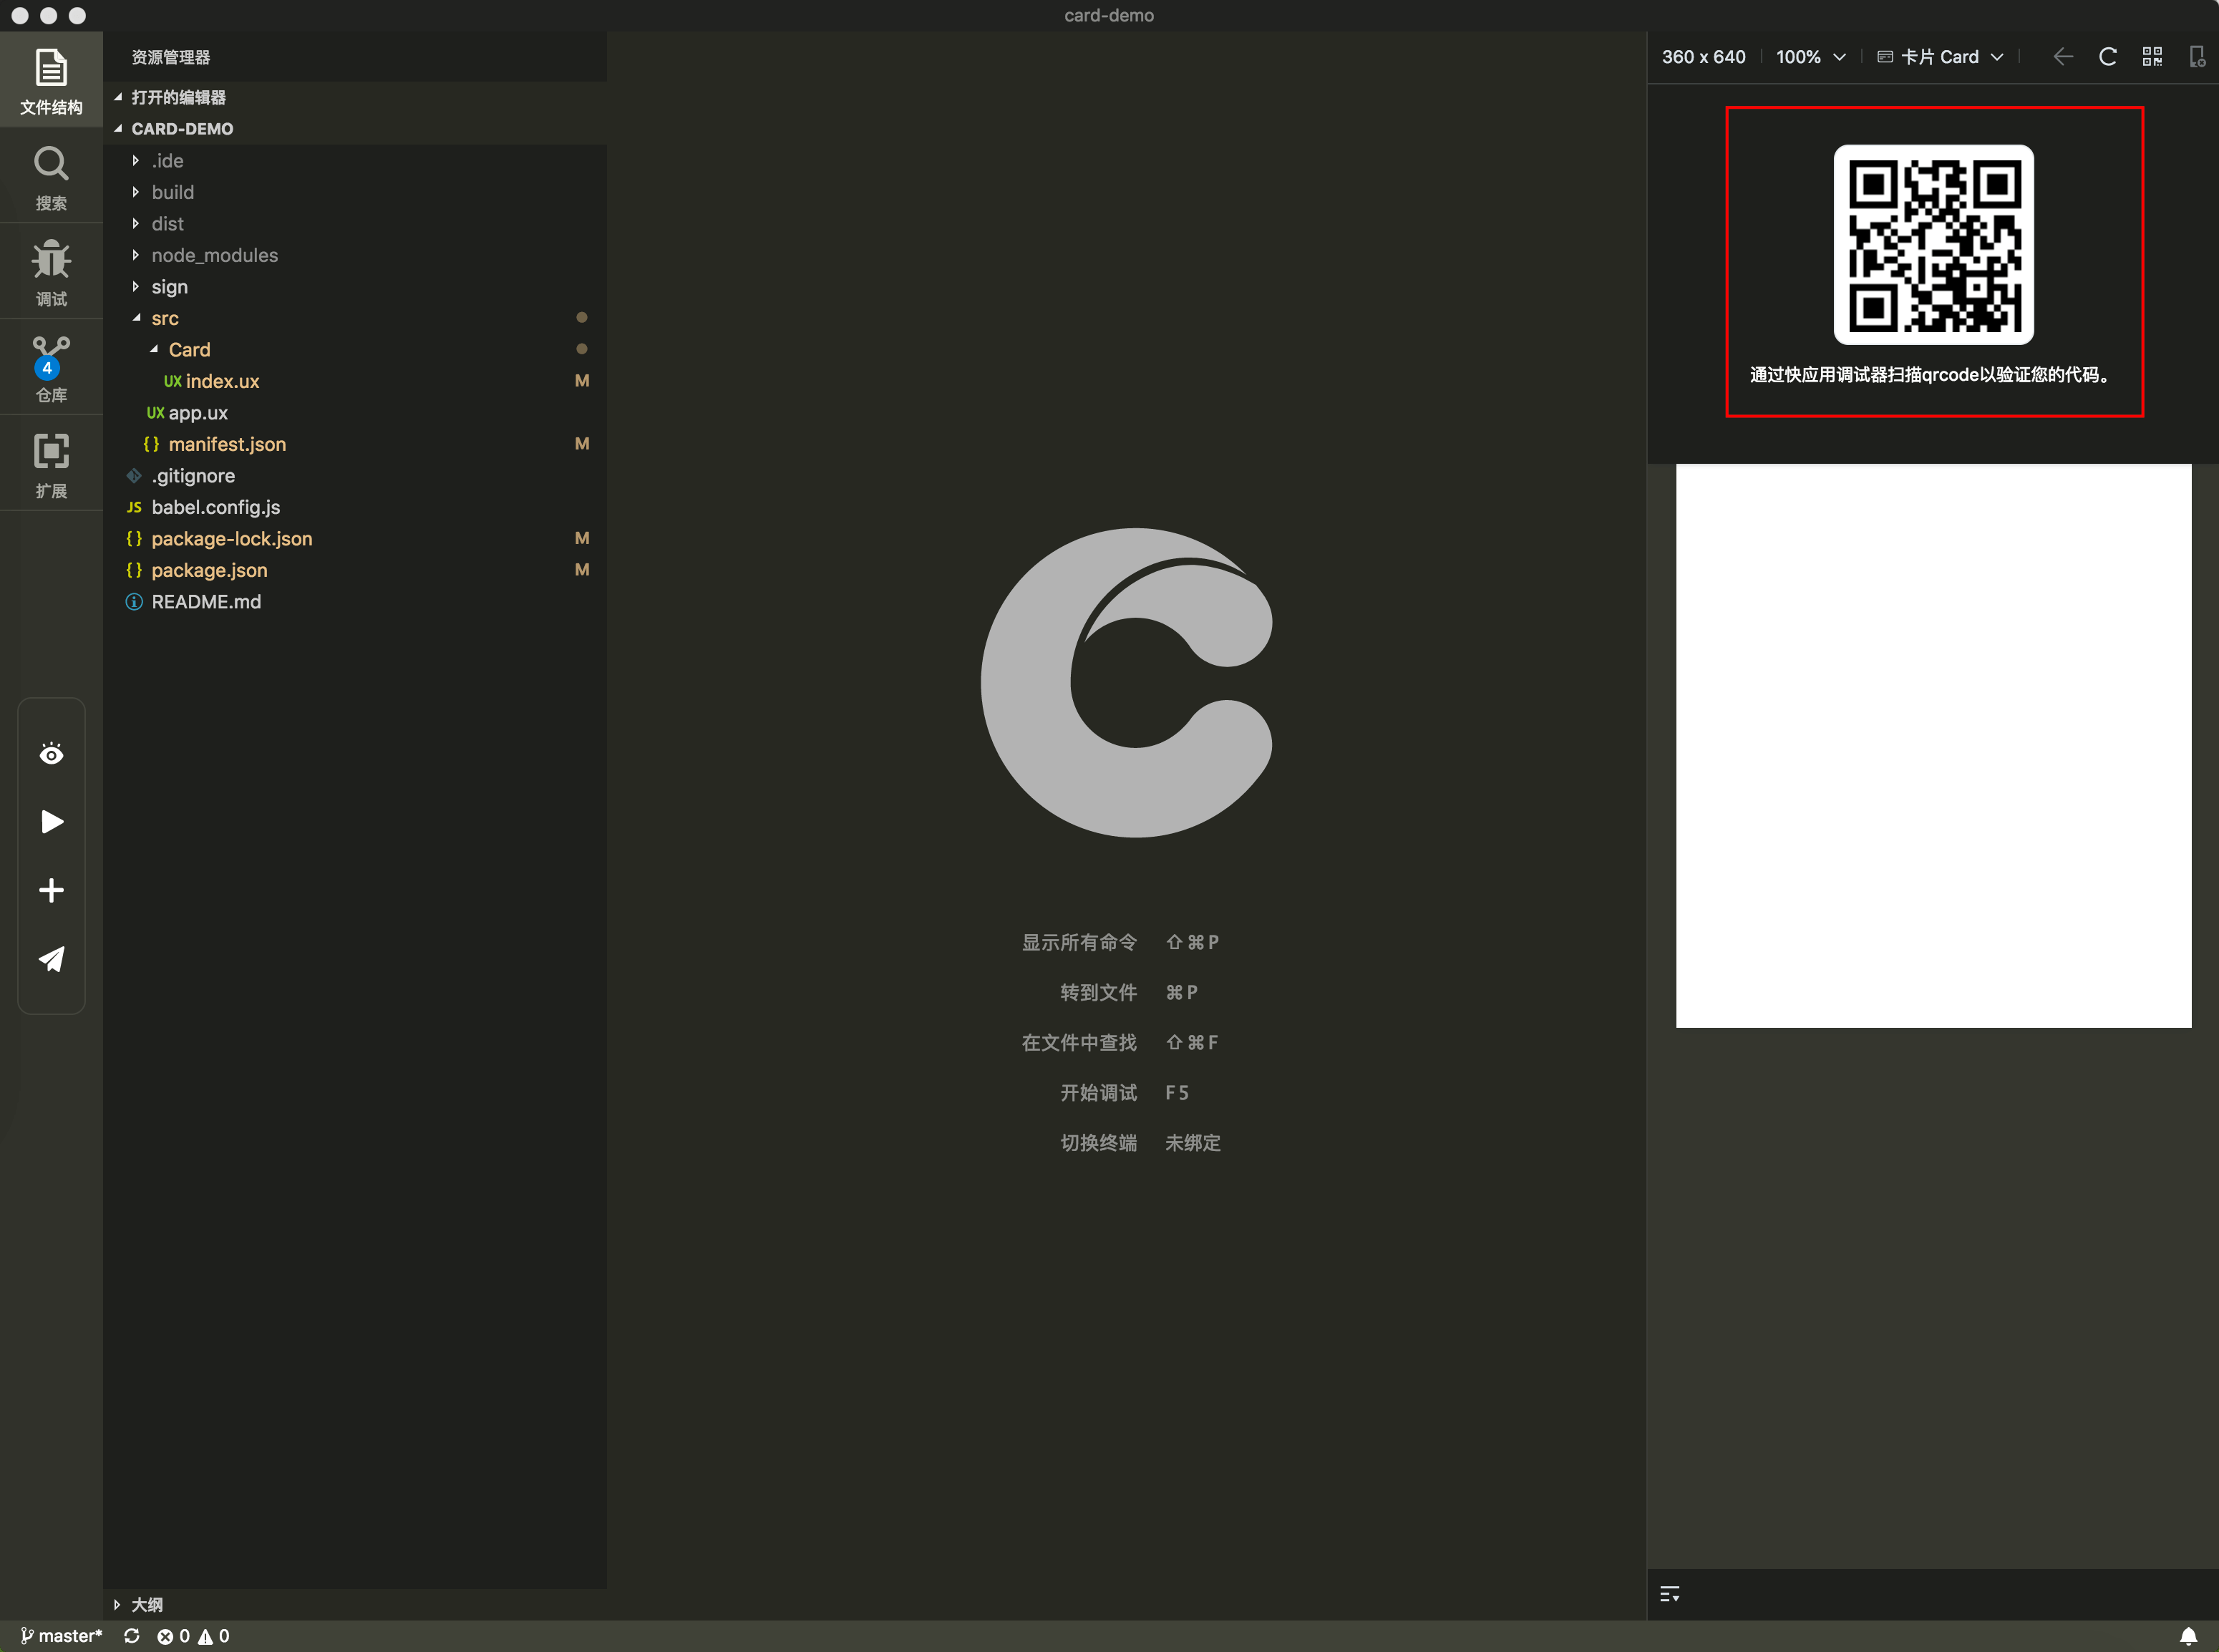Refresh the card preview
Screen dimensions: 2219x1652
[2107, 57]
